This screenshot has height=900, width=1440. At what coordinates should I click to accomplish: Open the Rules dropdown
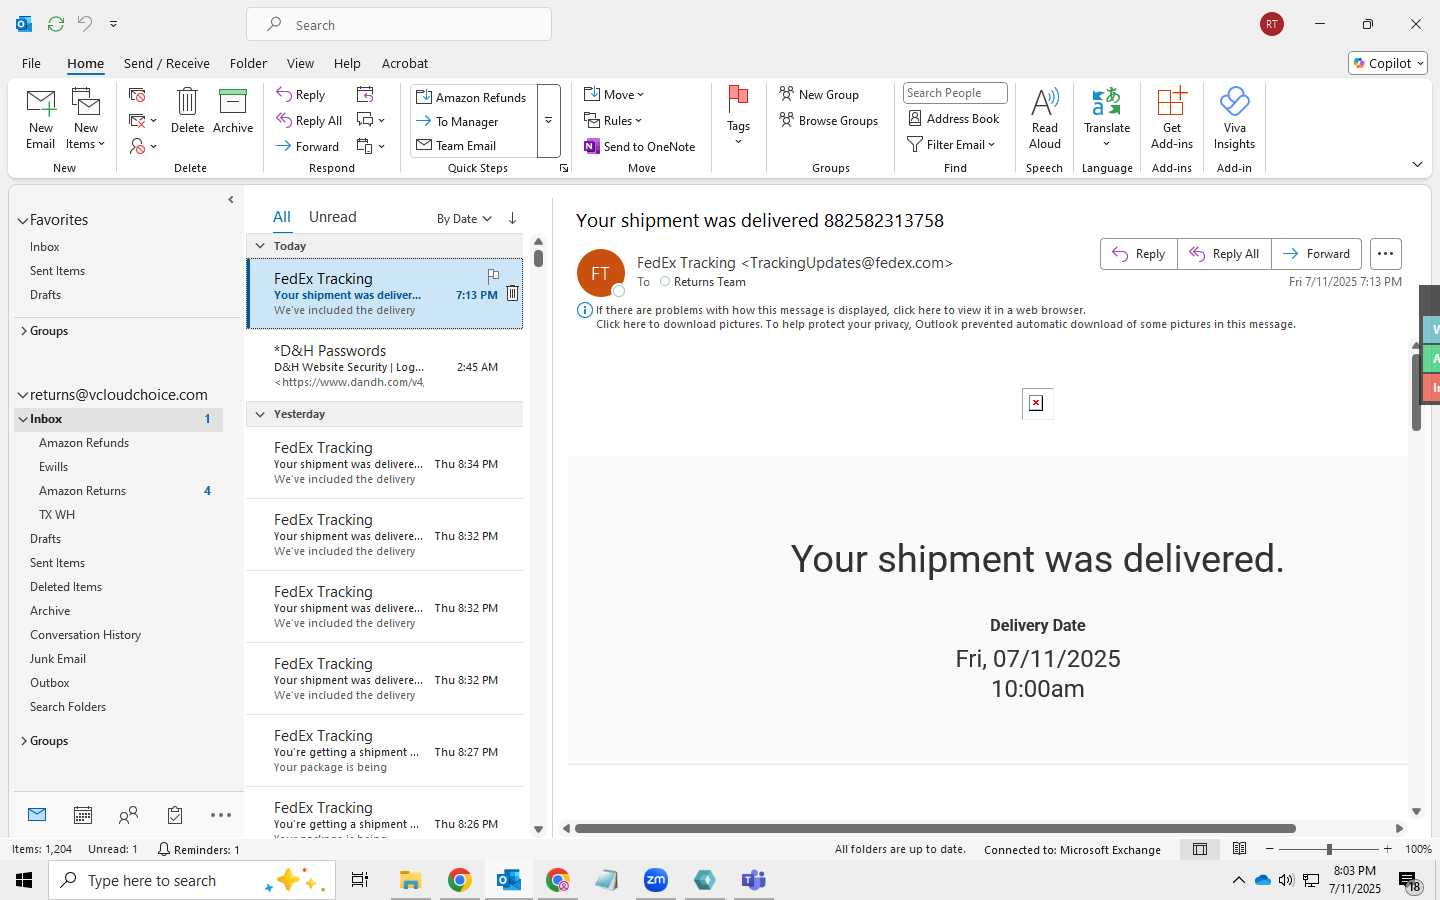(x=613, y=120)
